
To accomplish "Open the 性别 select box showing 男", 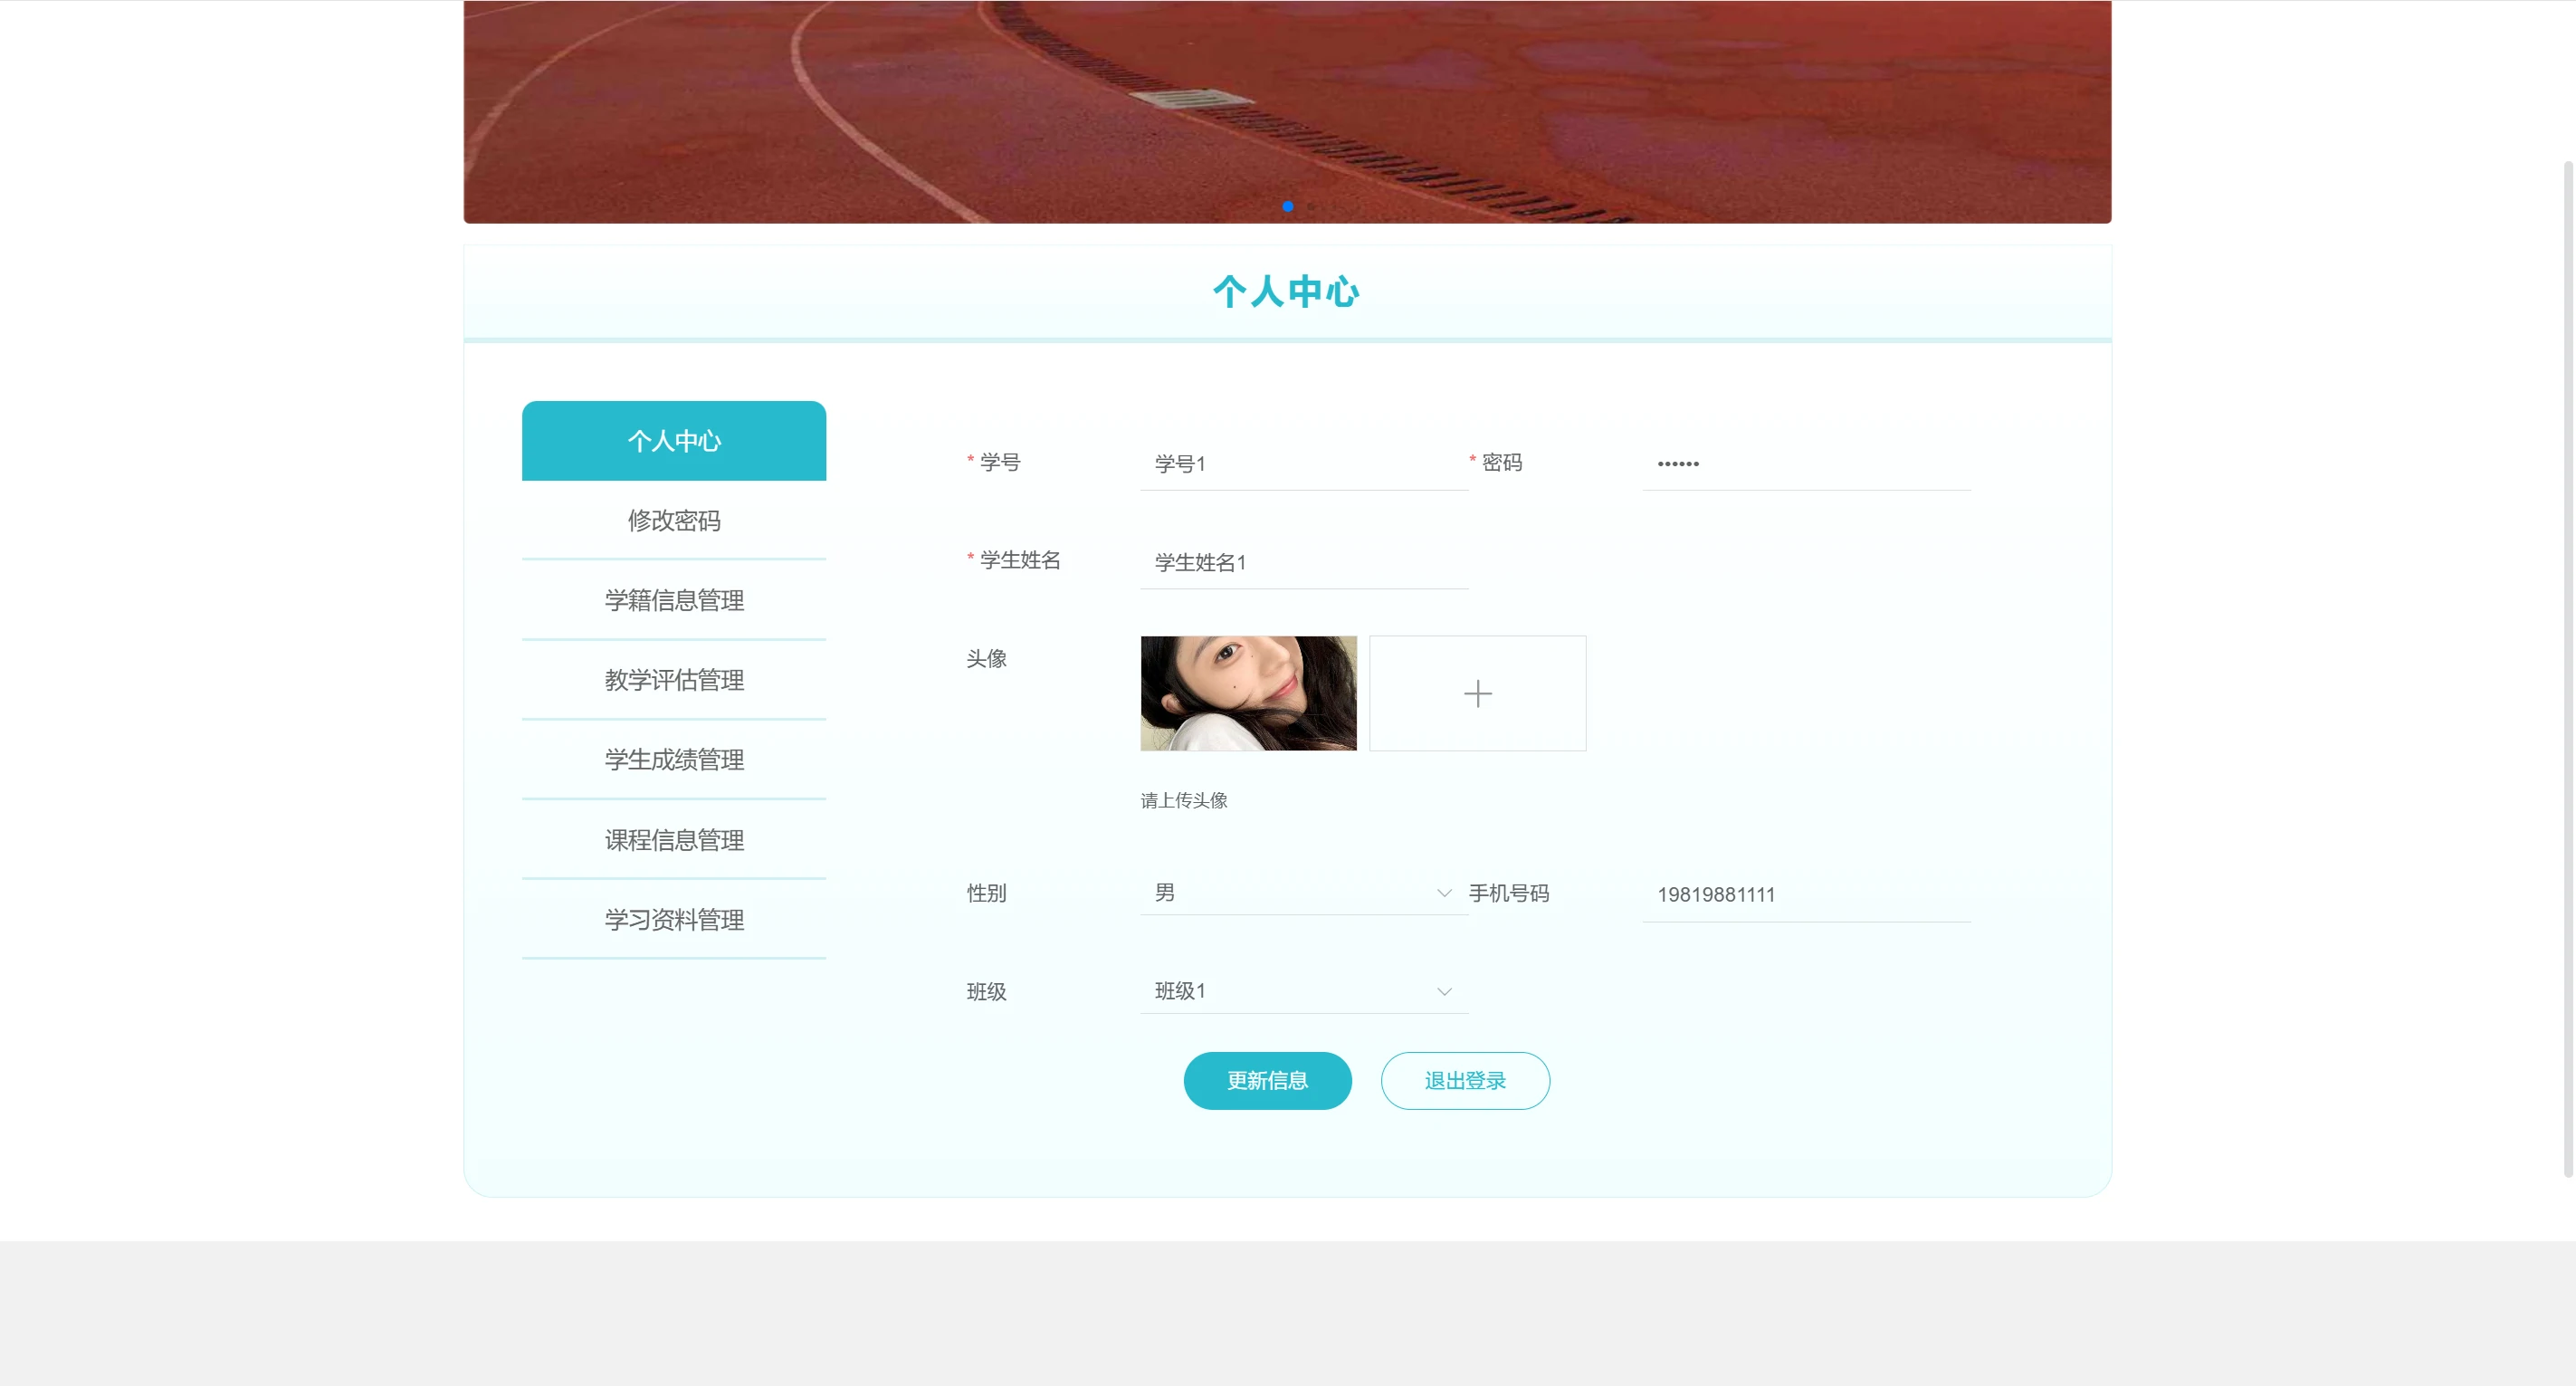I will tap(1290, 893).
